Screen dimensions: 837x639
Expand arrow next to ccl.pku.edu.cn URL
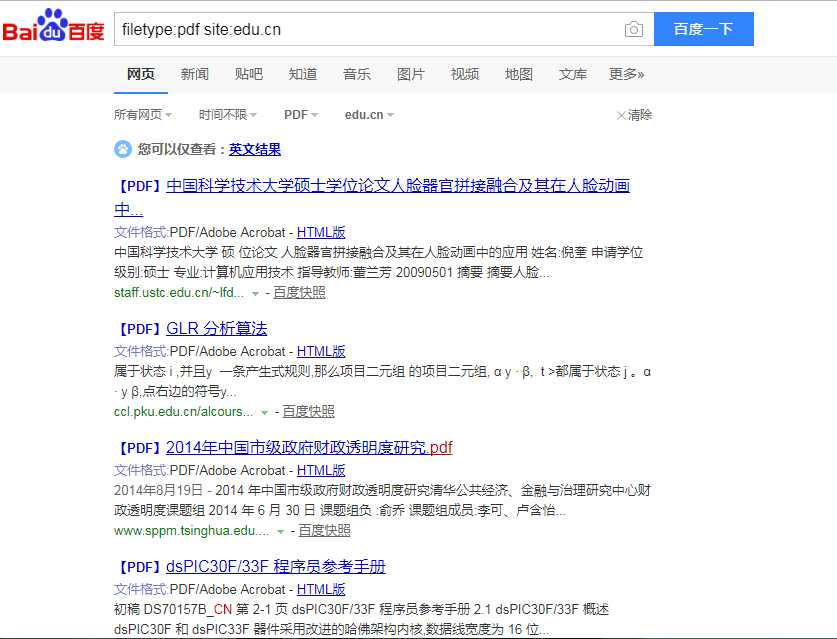click(264, 413)
